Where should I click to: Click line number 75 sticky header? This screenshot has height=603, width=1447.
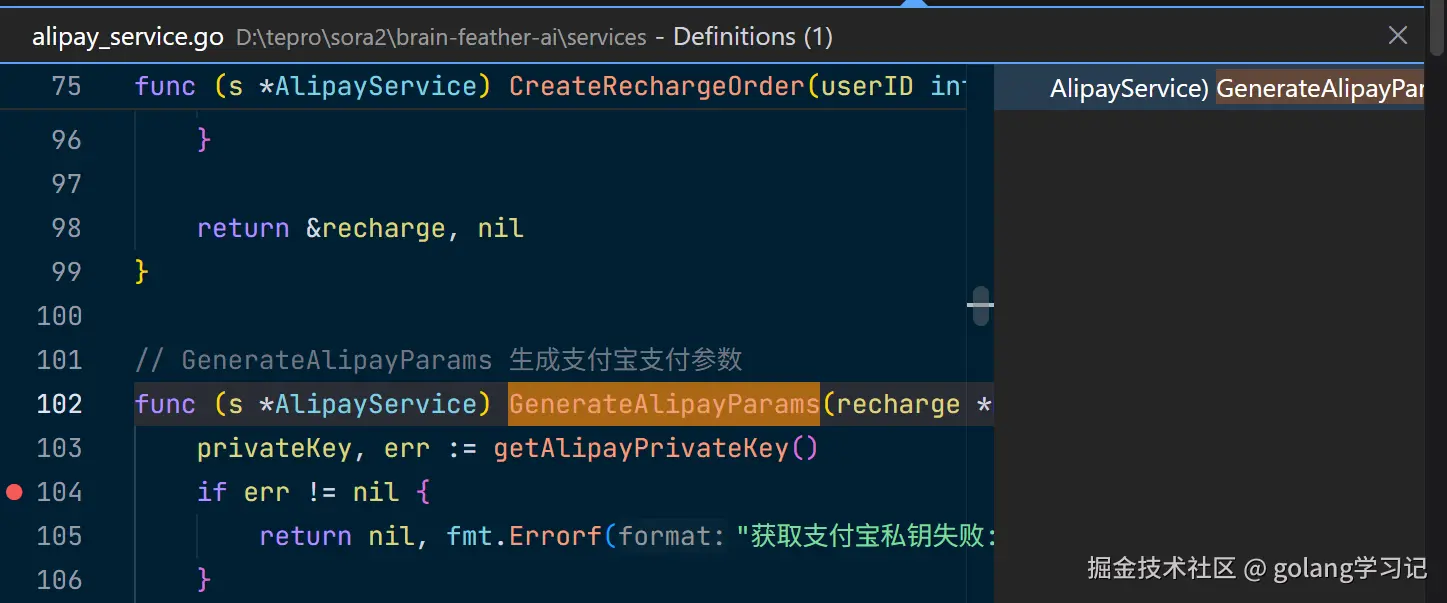(x=66, y=86)
